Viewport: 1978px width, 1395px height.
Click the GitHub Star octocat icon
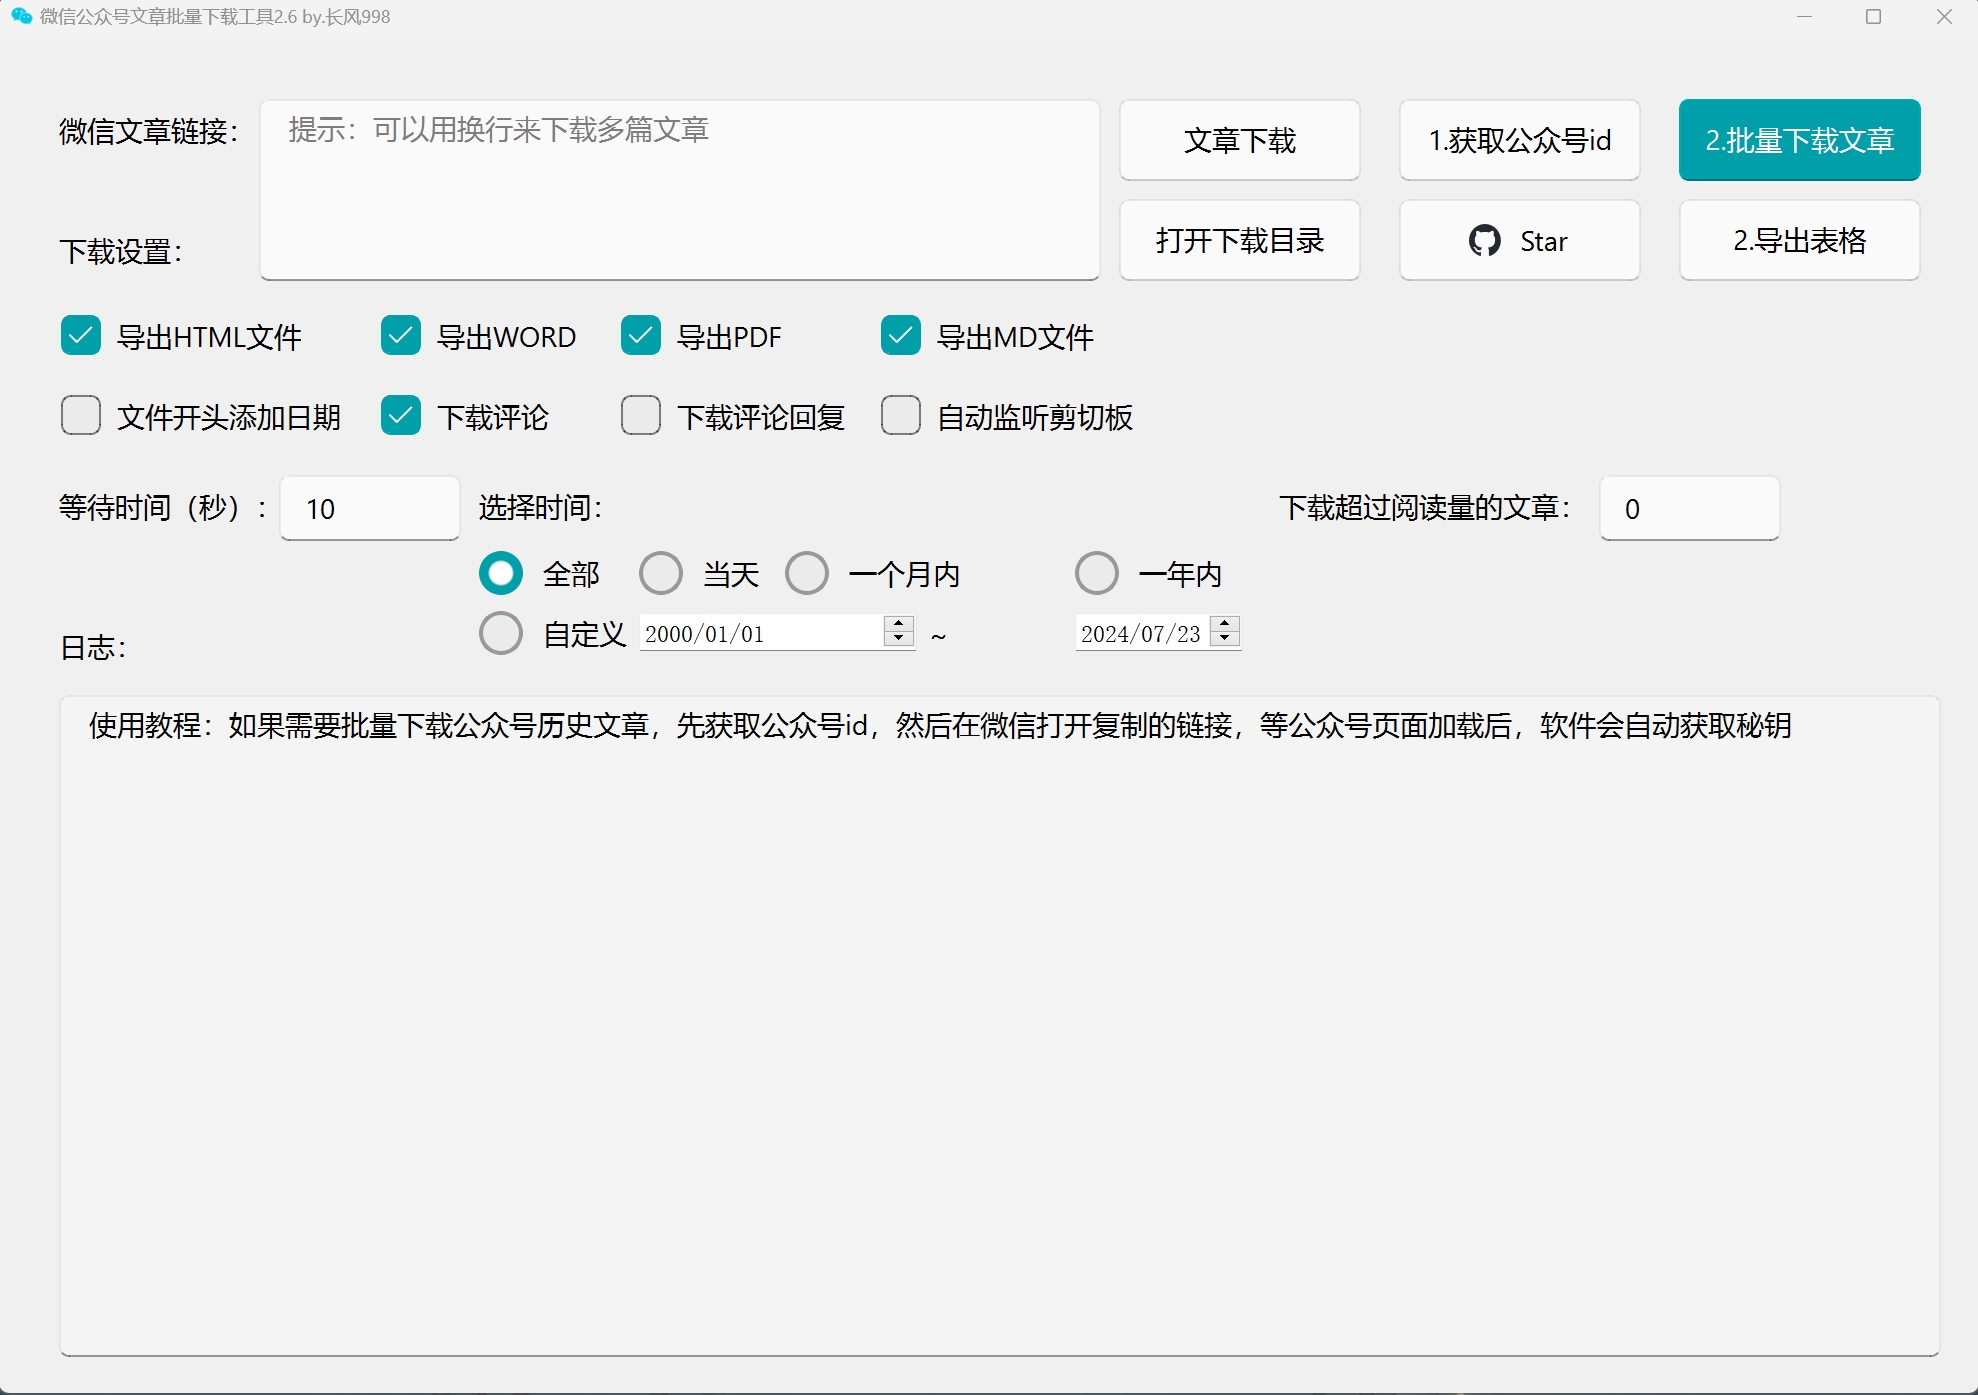coord(1484,240)
